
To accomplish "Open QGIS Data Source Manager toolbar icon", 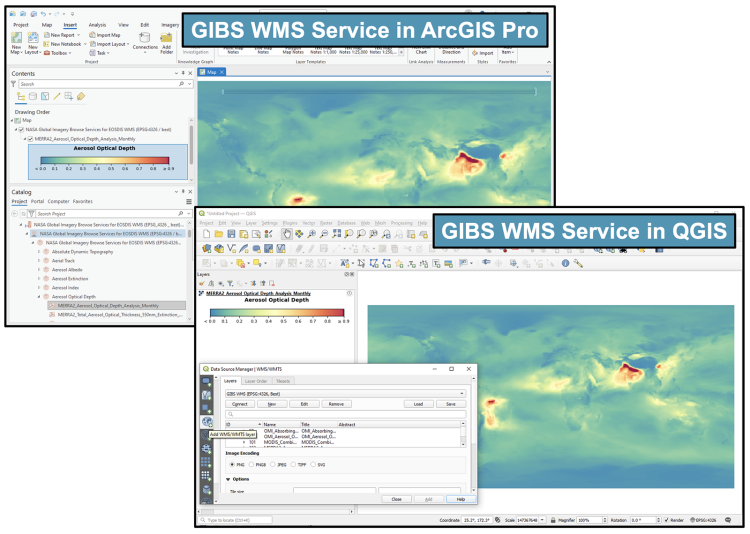I will [207, 248].
